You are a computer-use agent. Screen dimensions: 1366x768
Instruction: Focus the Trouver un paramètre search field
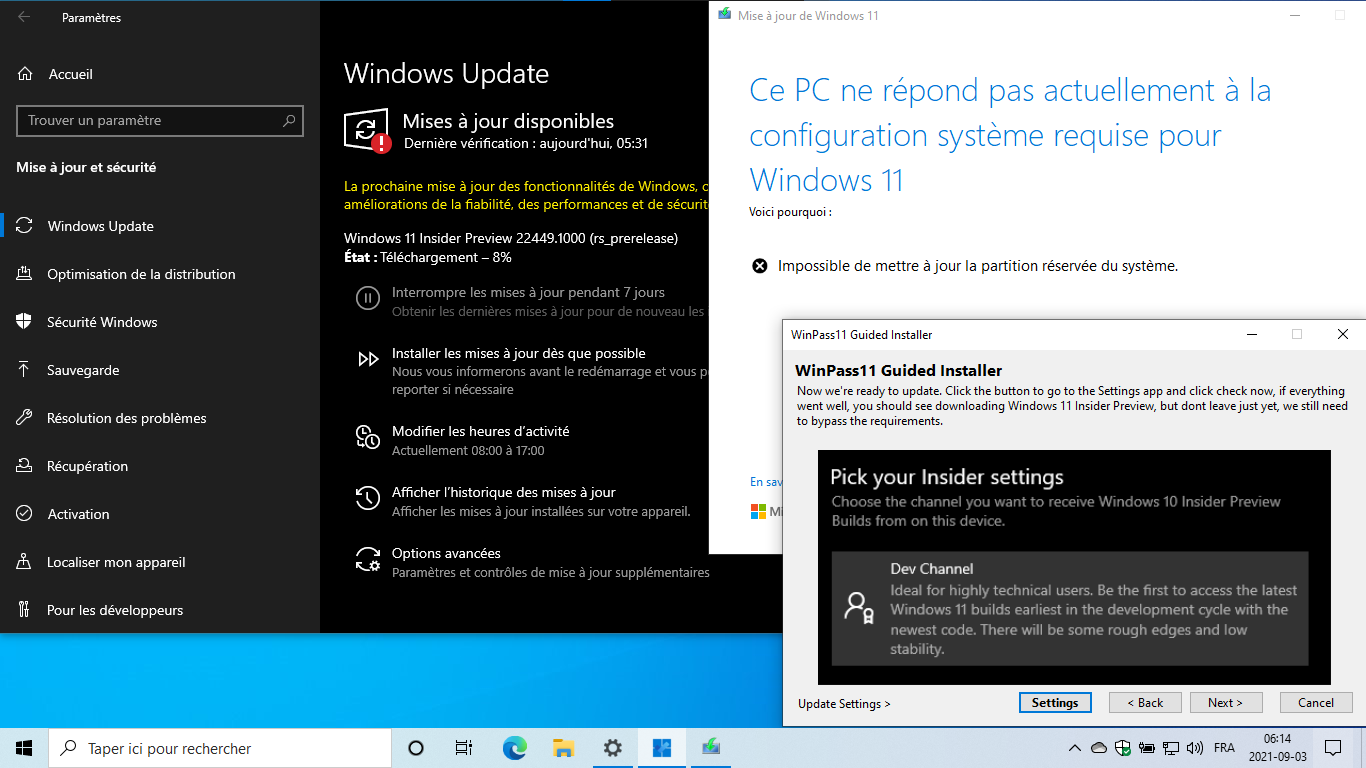160,121
